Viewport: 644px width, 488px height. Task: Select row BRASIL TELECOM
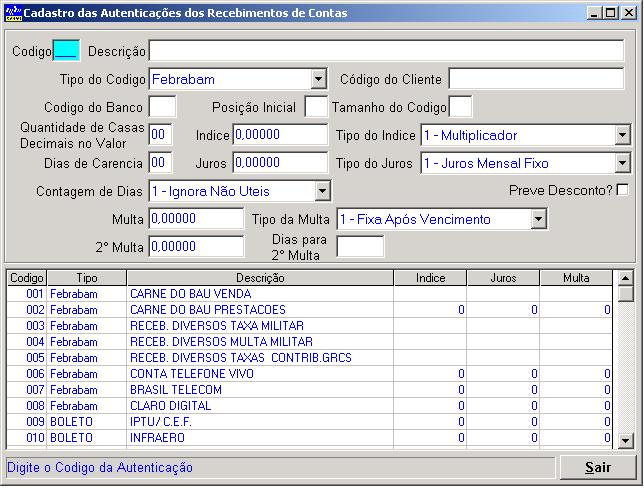[310, 390]
